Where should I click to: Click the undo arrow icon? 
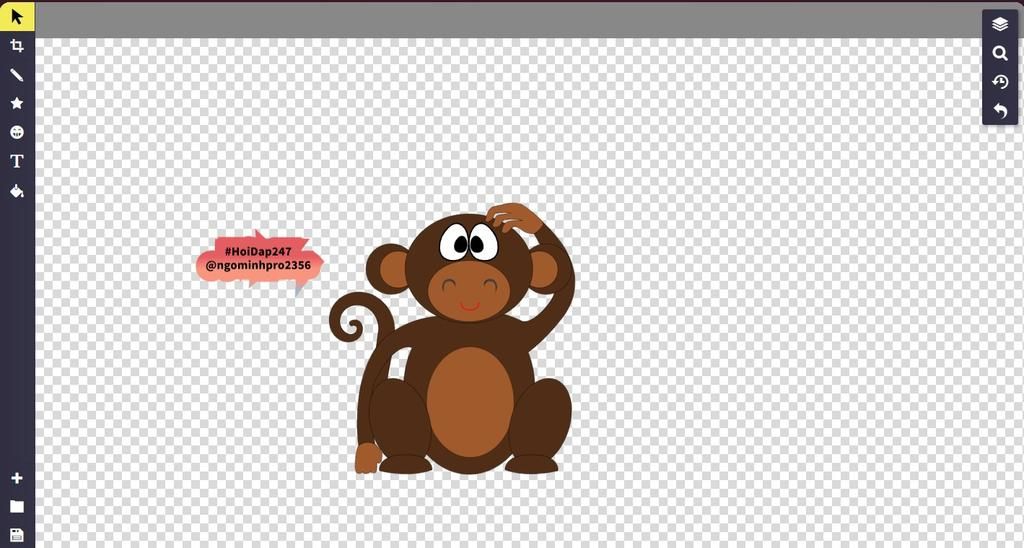[1000, 111]
